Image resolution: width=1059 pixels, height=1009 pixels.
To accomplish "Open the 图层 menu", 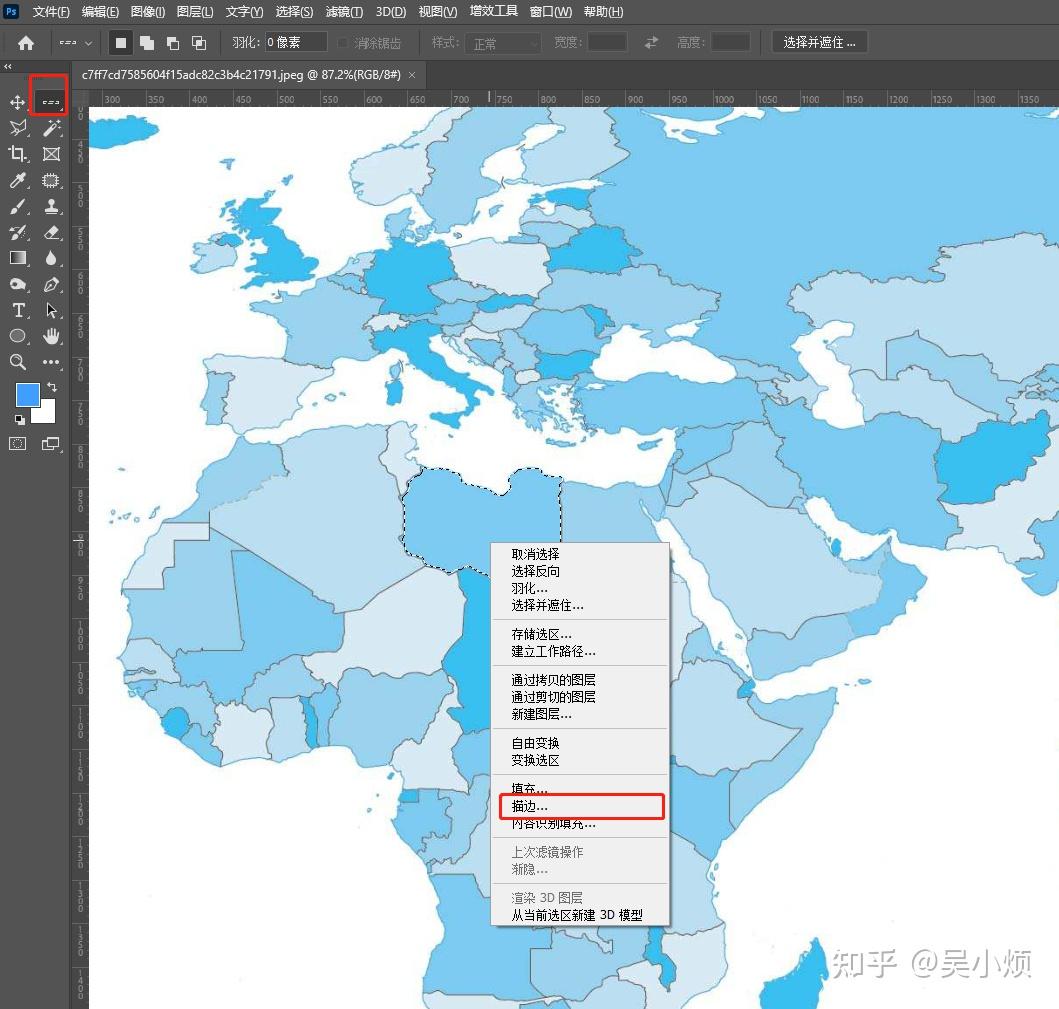I will point(195,11).
